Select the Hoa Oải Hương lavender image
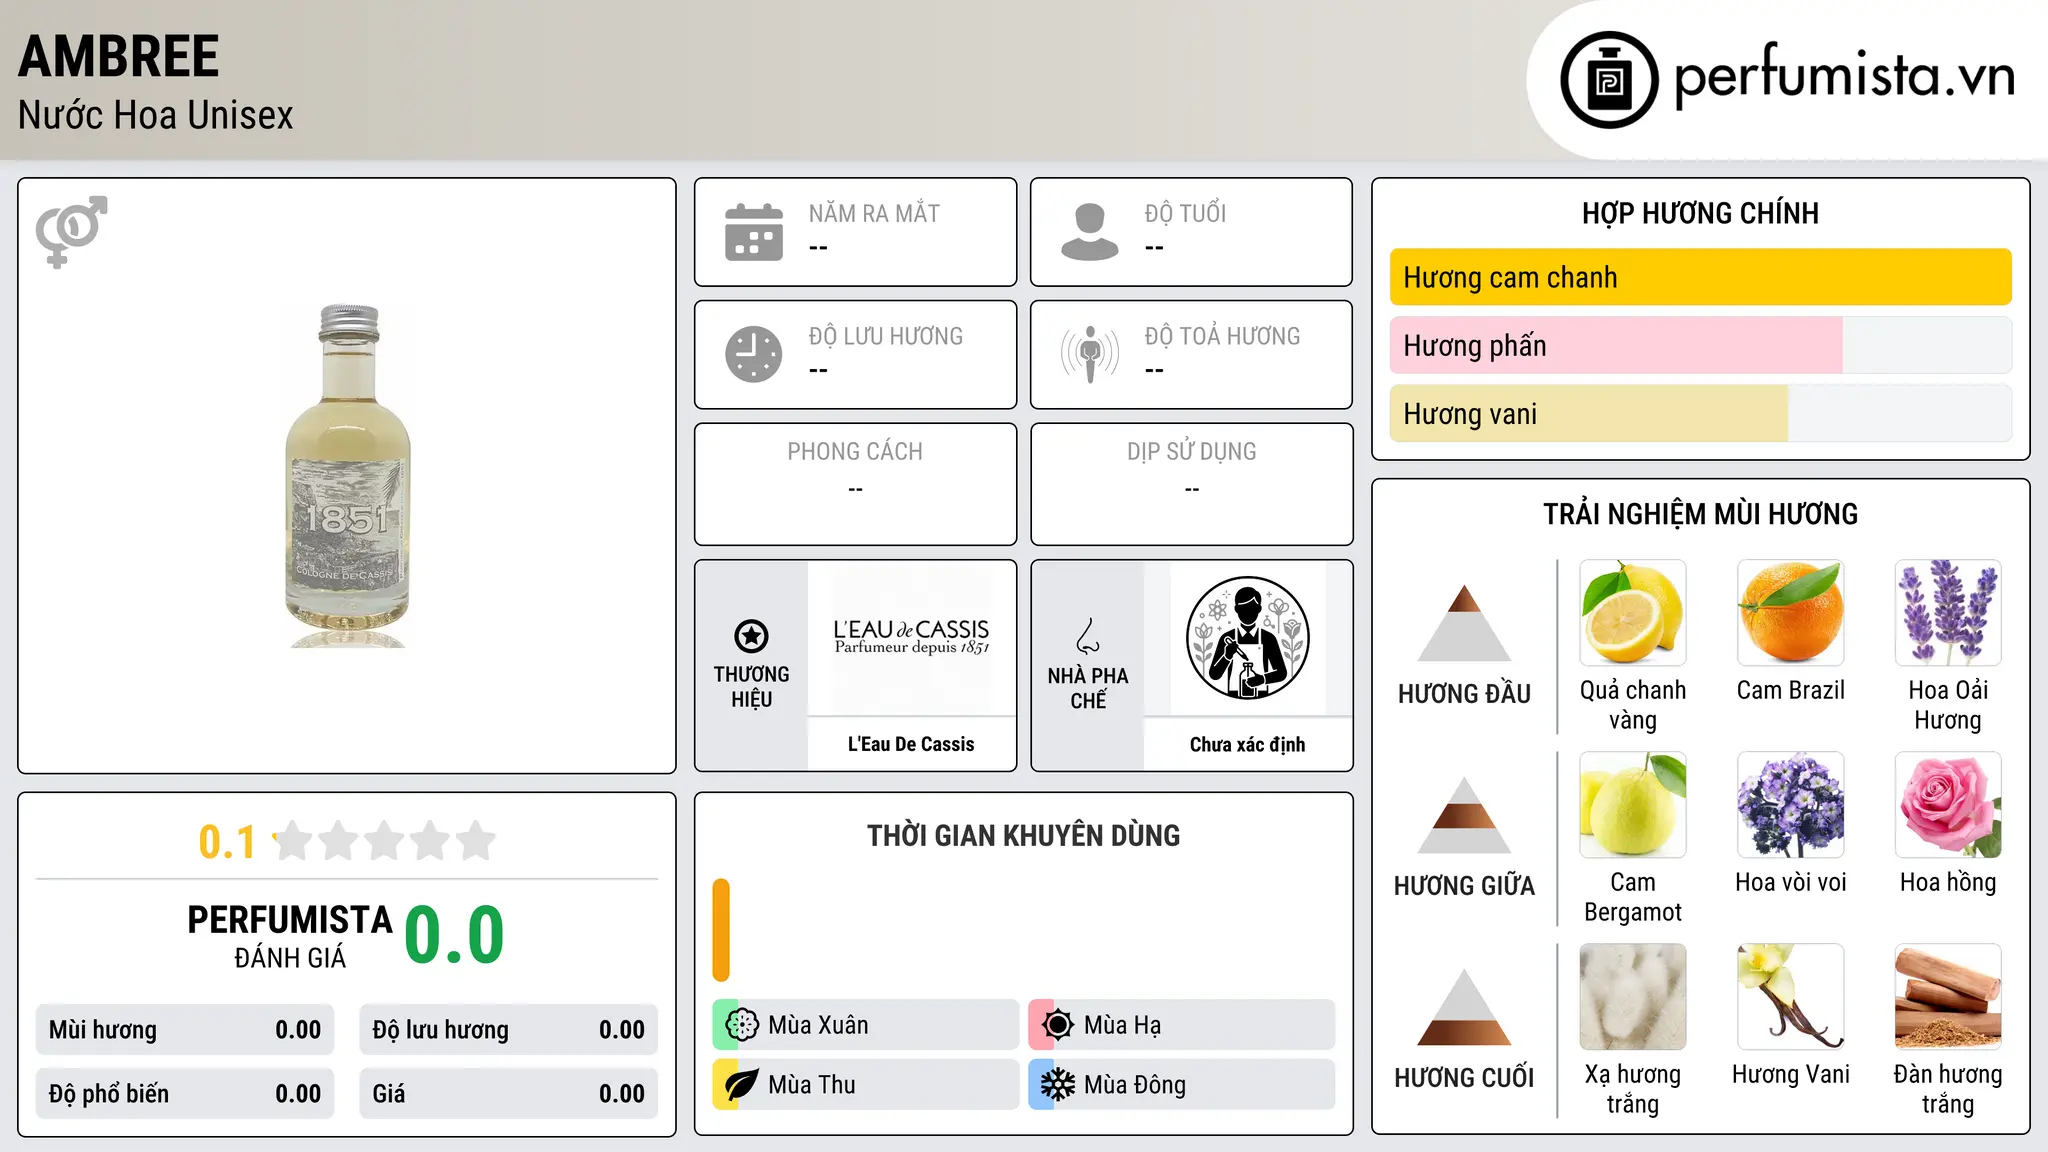Viewport: 2048px width, 1152px height. point(1948,613)
